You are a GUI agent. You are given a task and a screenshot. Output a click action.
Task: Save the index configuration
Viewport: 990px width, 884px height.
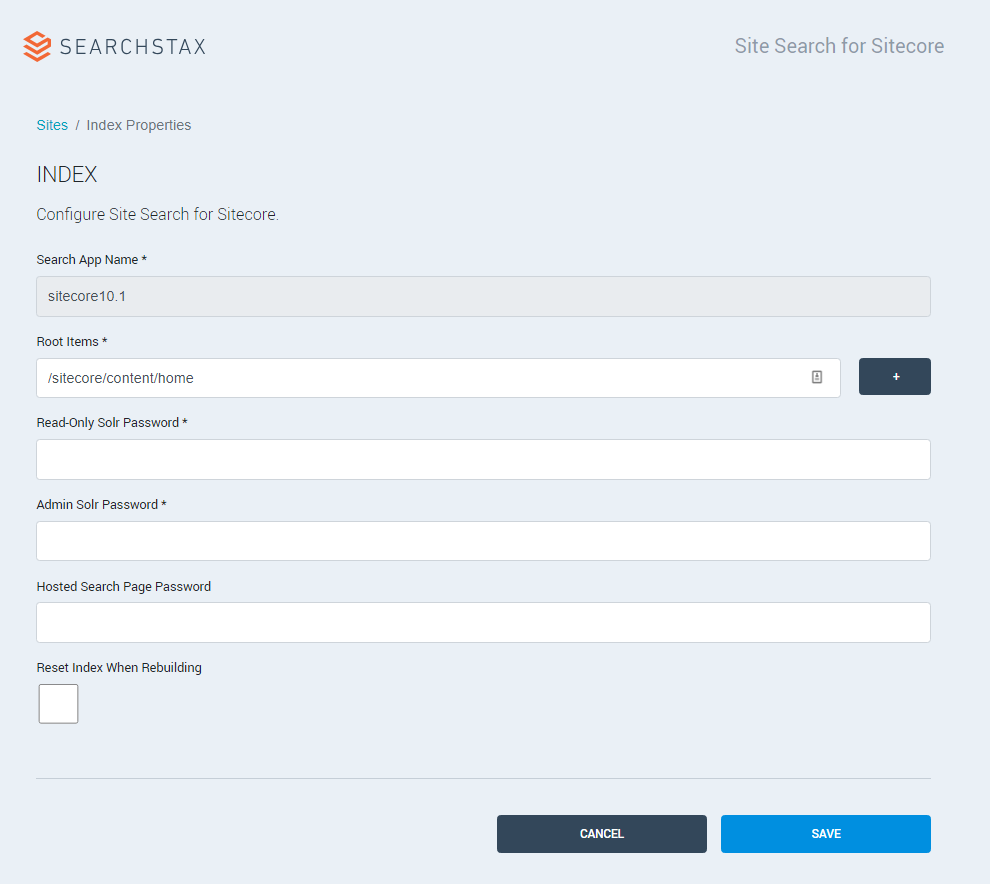[x=825, y=833]
